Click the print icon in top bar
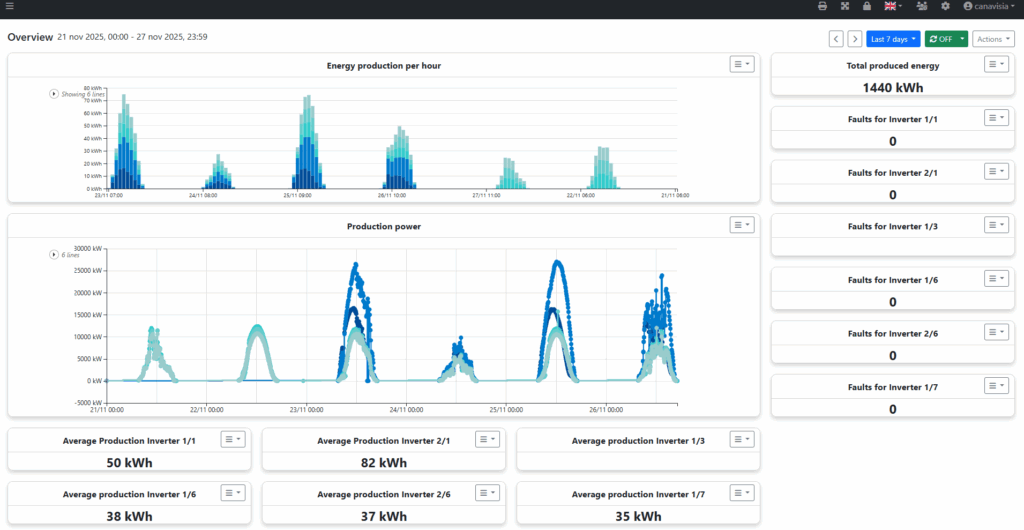 click(822, 6)
